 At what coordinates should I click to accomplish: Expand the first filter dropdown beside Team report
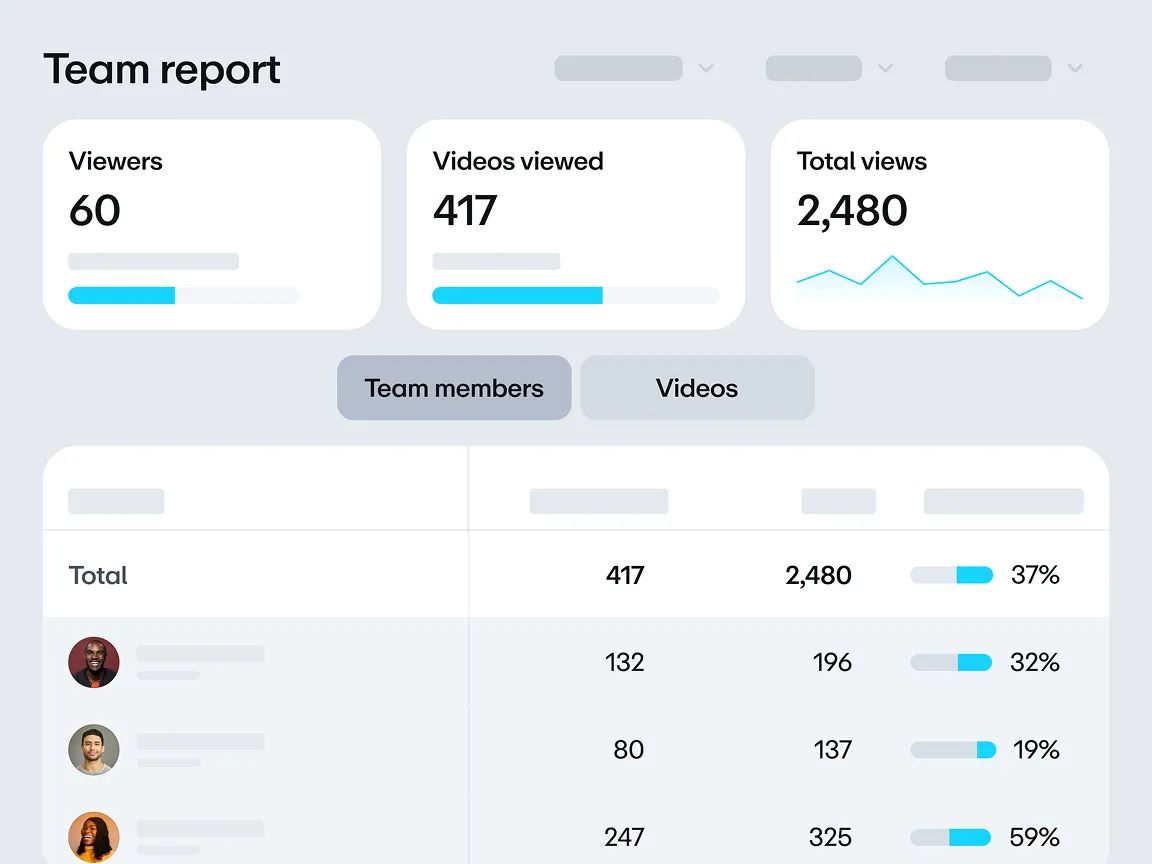tap(634, 68)
